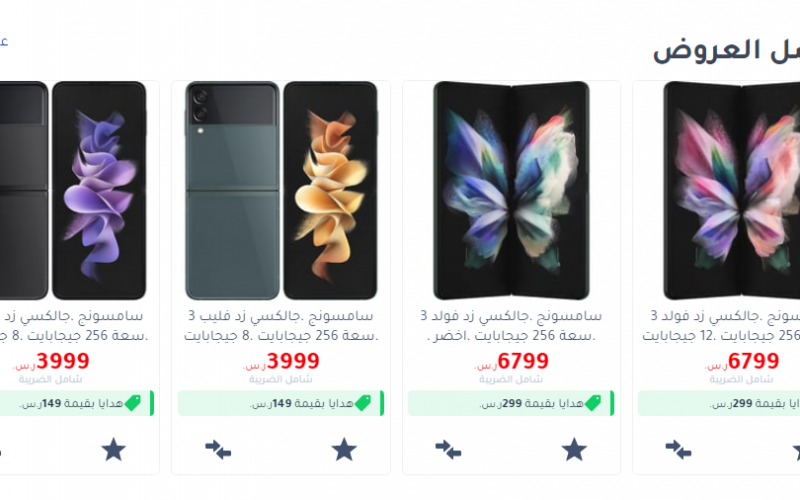Image resolution: width=800 pixels, height=500 pixels.
Task: Click 299 SAR gifts banner on green Fold 3
Action: (x=511, y=403)
